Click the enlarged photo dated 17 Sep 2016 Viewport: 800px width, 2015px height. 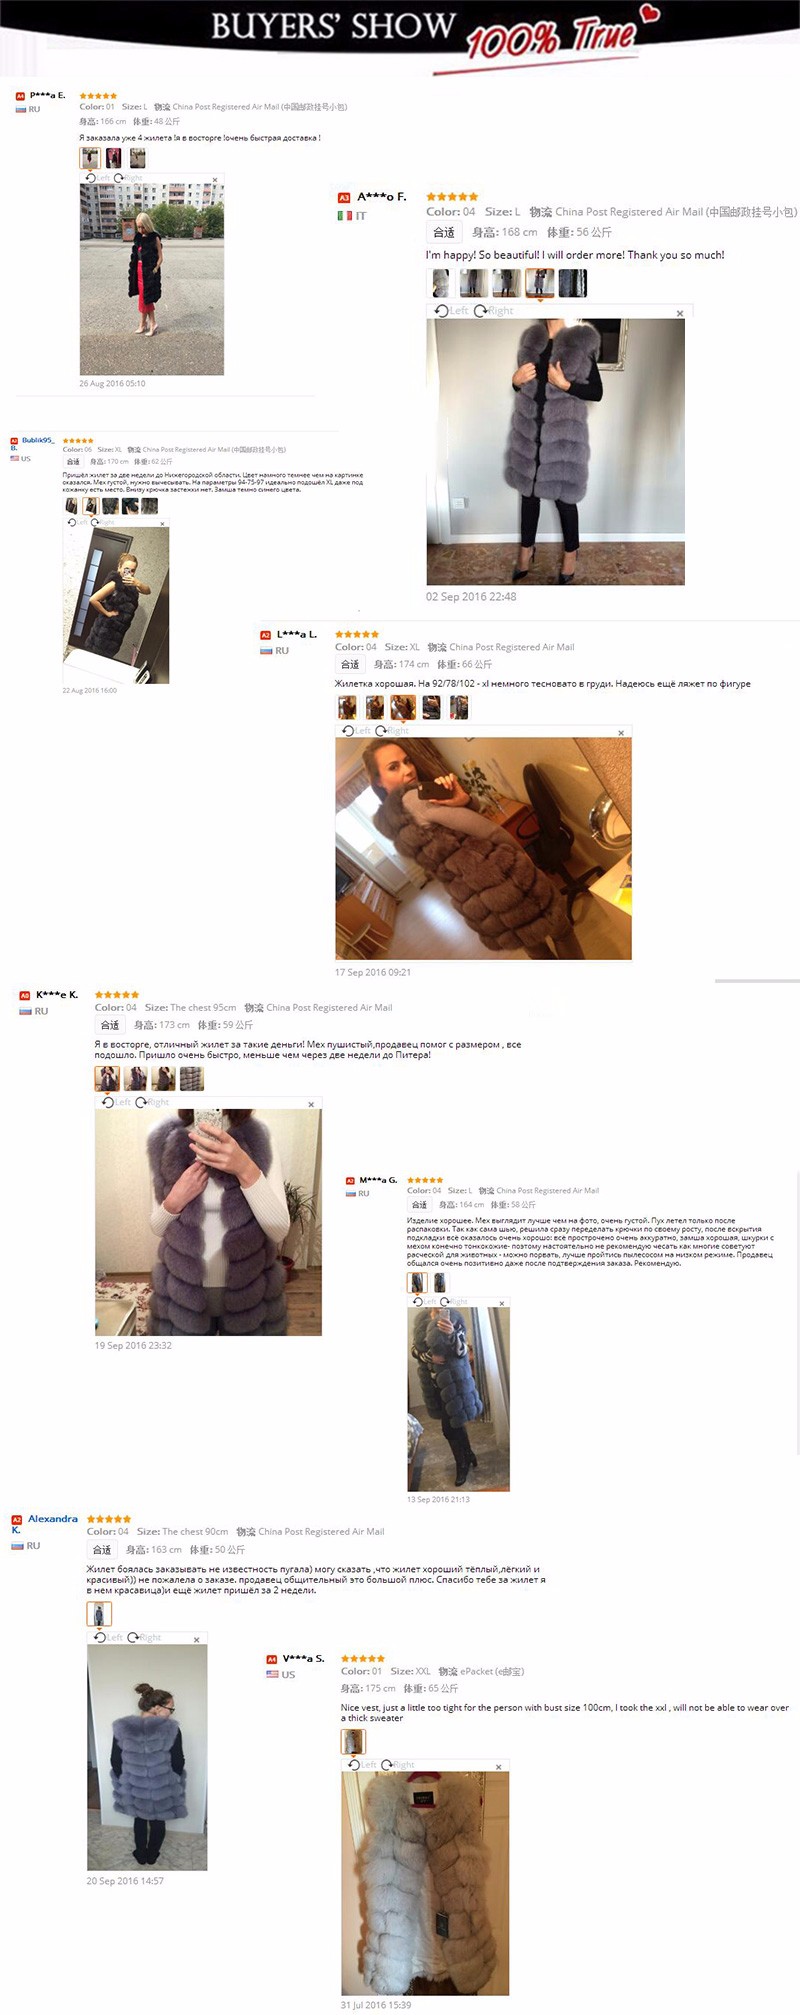point(483,849)
